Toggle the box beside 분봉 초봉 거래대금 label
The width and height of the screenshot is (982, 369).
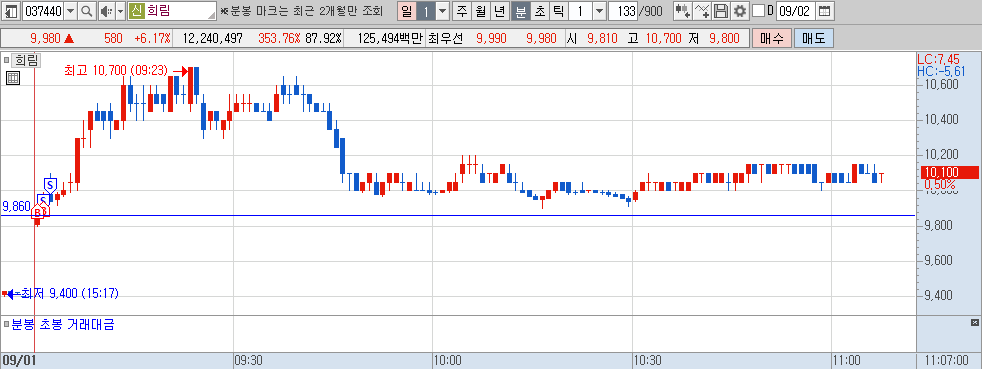(6, 325)
